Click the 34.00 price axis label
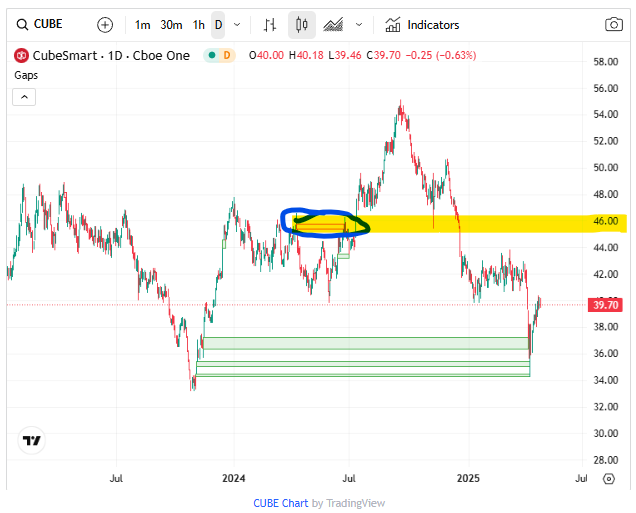Image resolution: width=636 pixels, height=513 pixels. point(606,380)
